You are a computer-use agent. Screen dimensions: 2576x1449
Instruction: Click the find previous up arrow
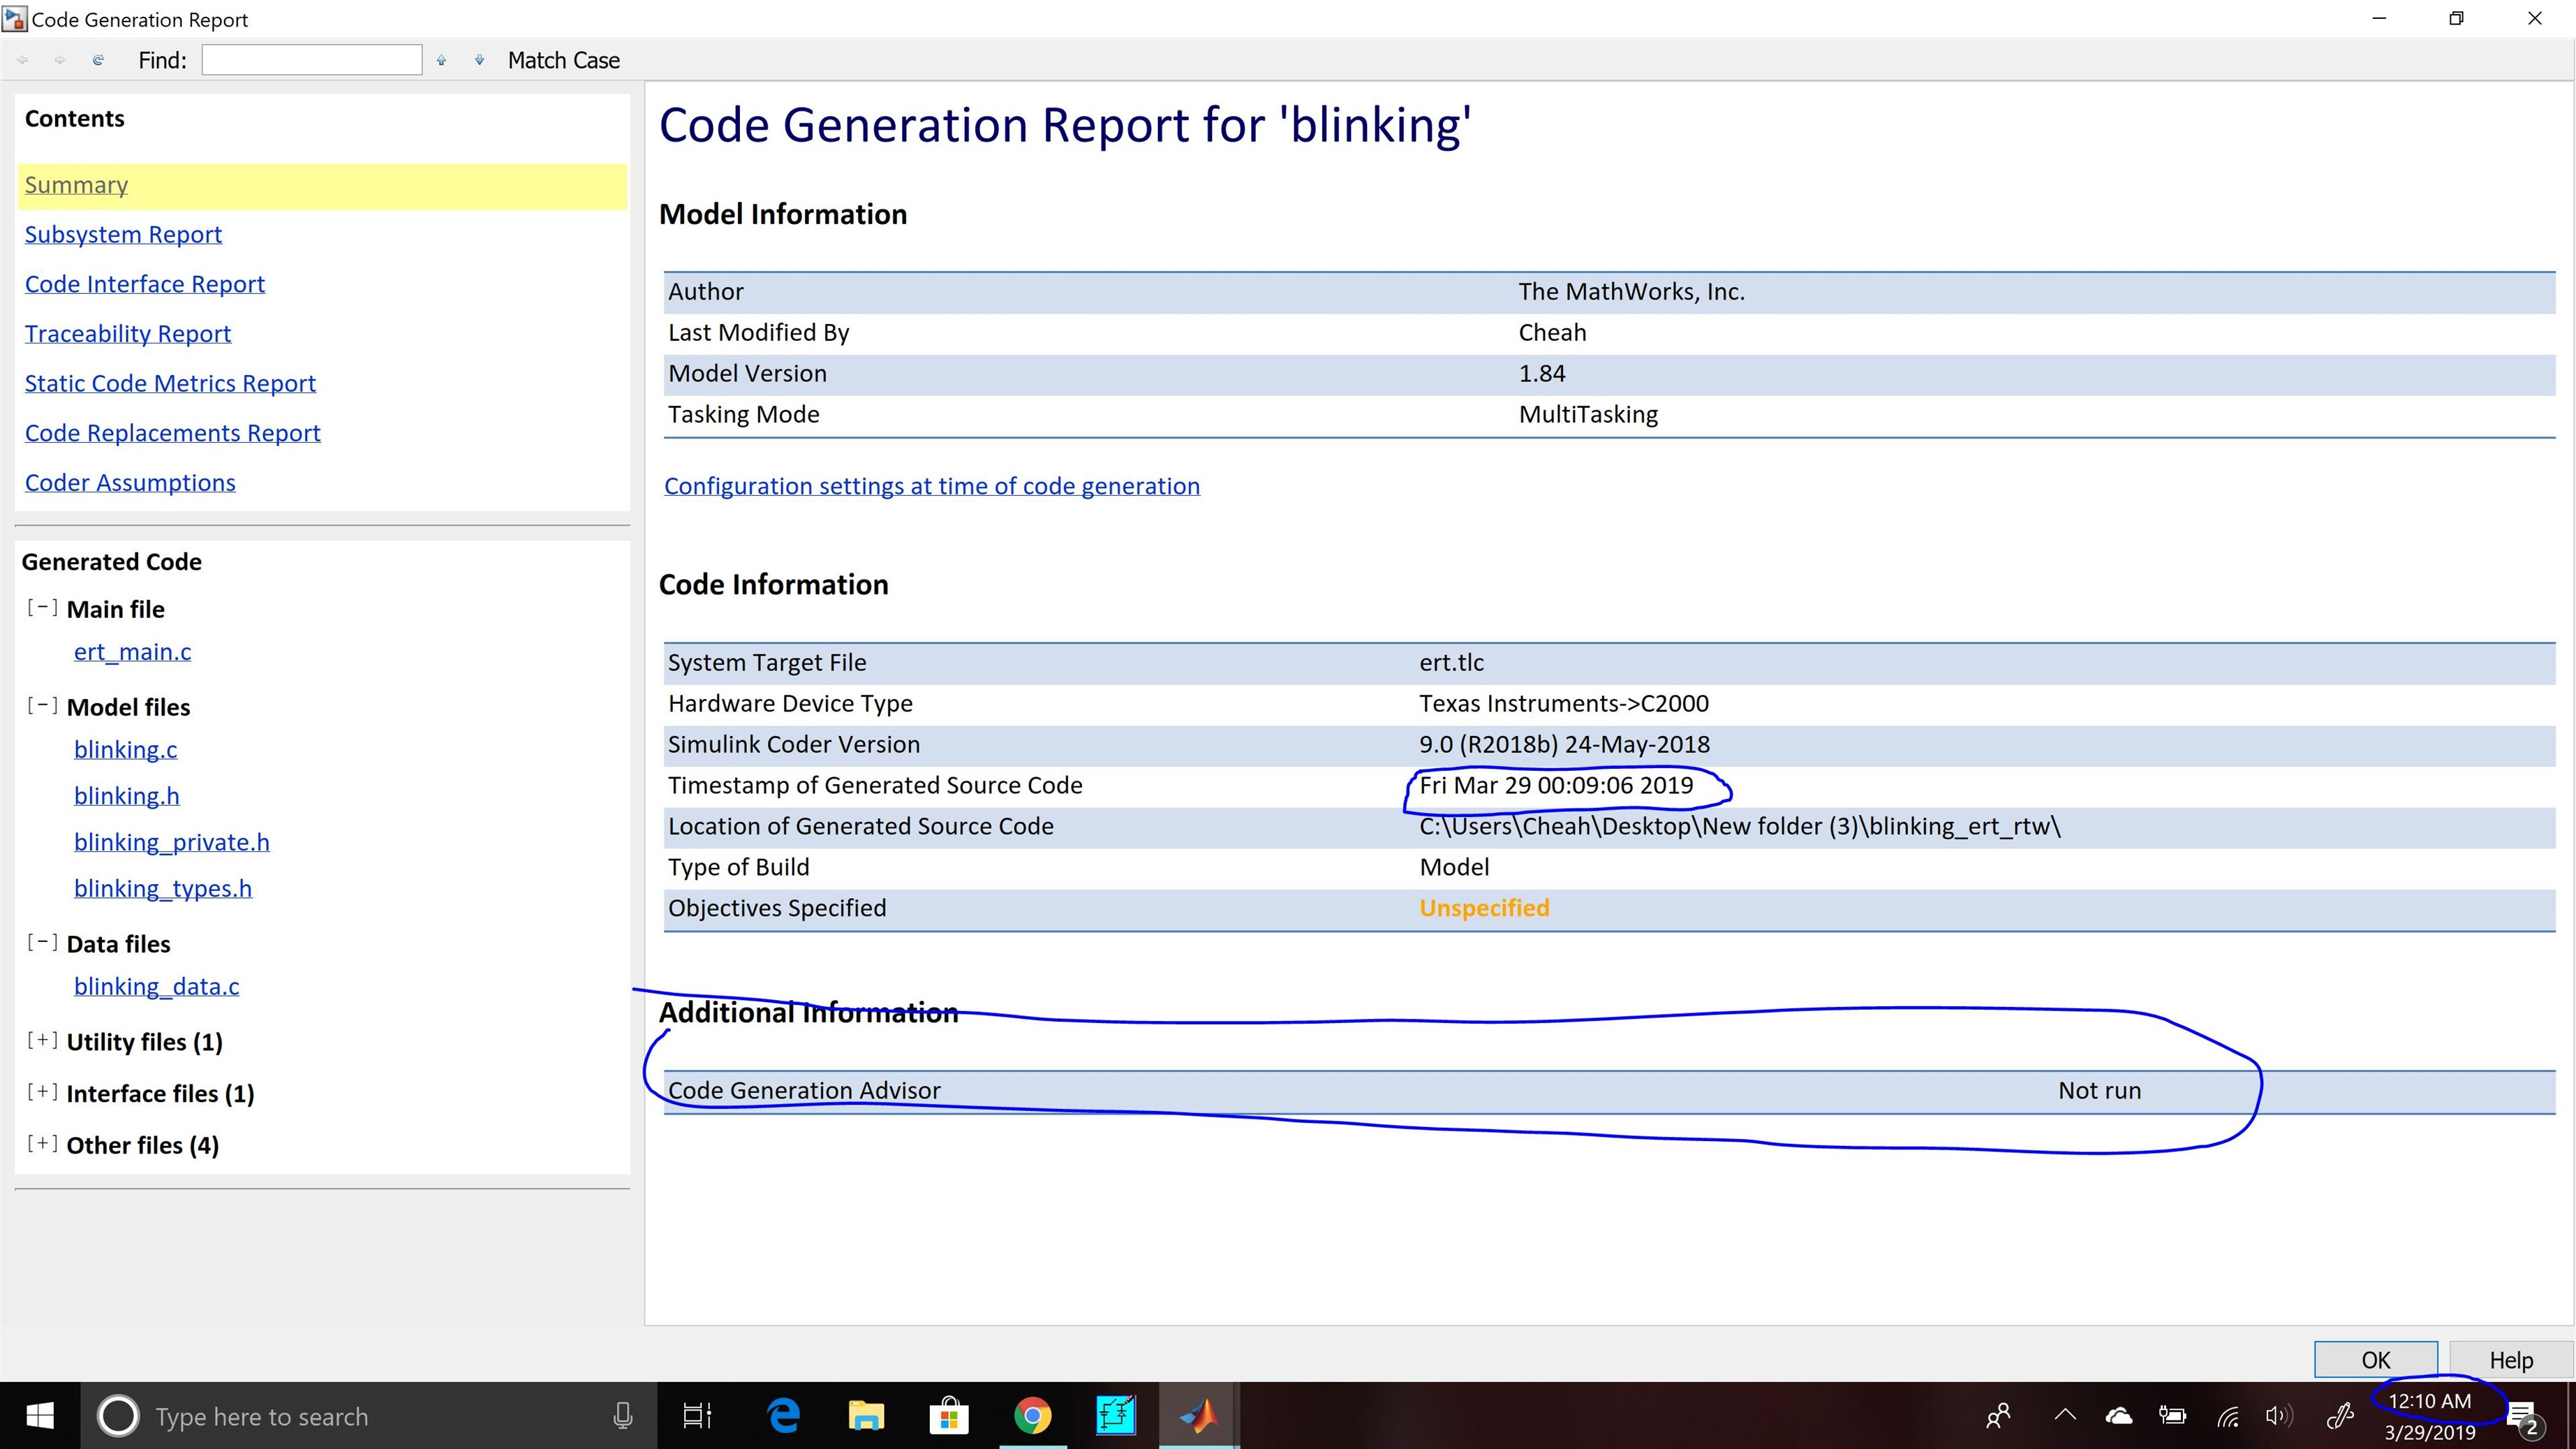[441, 60]
